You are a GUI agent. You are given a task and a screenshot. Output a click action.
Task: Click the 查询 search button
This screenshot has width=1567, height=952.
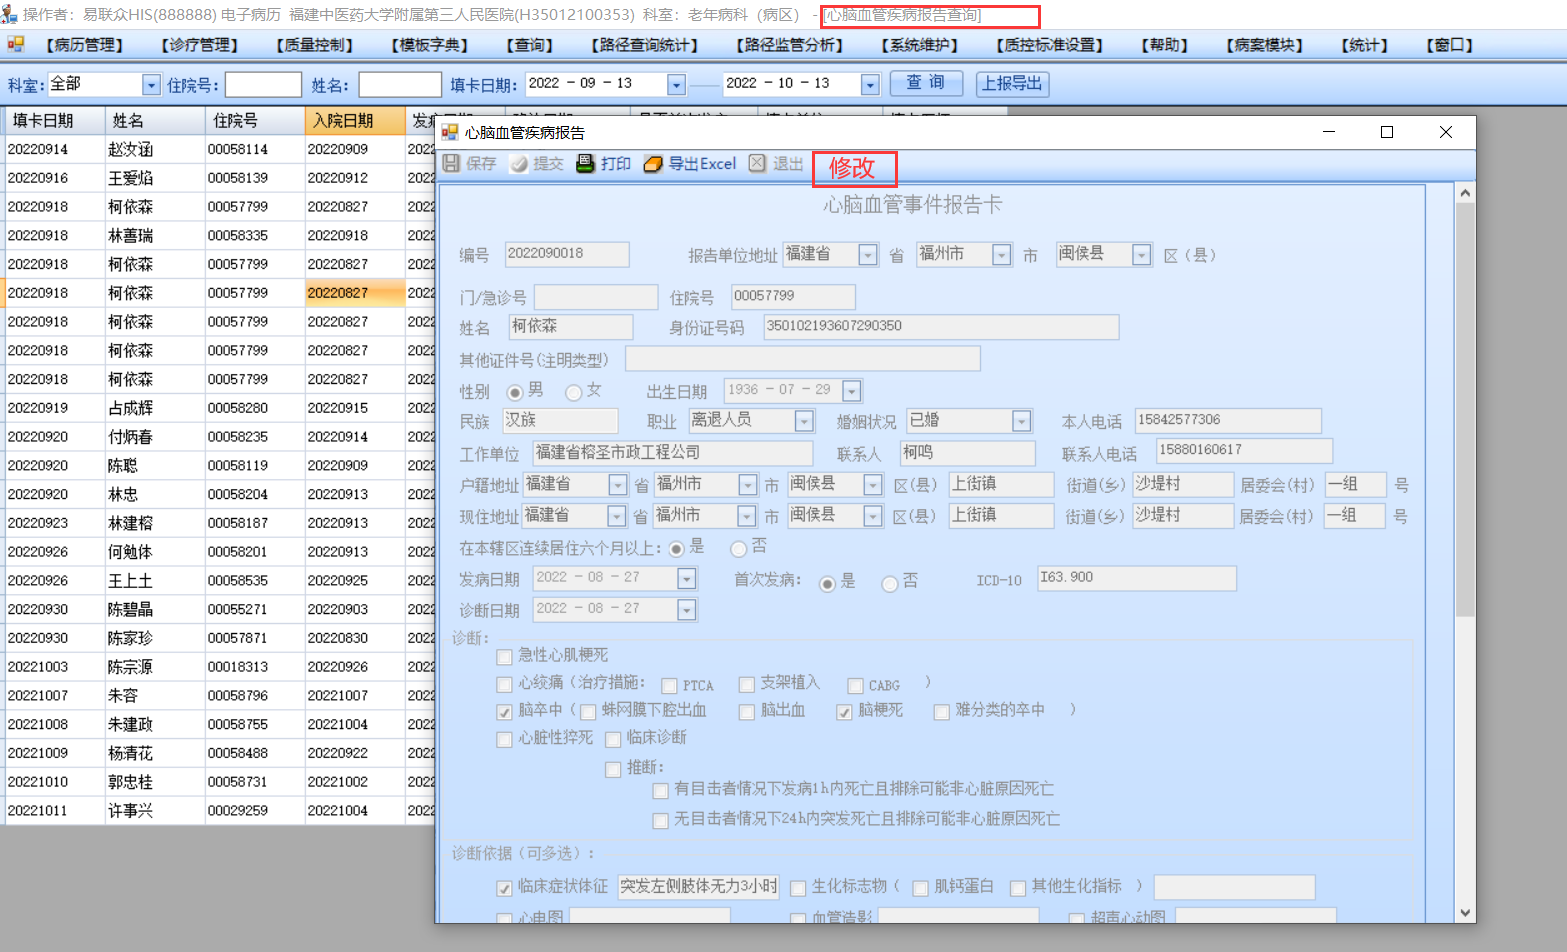pyautogui.click(x=926, y=83)
